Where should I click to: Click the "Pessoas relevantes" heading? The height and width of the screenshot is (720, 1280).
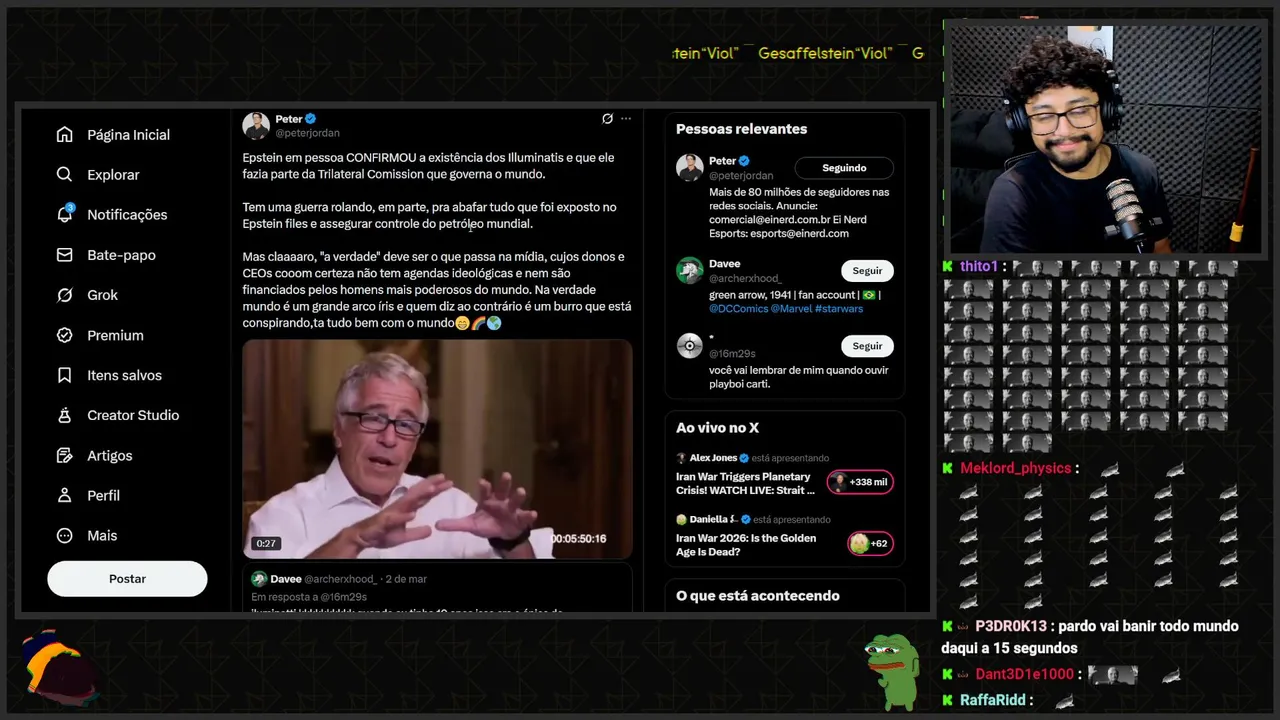[741, 129]
